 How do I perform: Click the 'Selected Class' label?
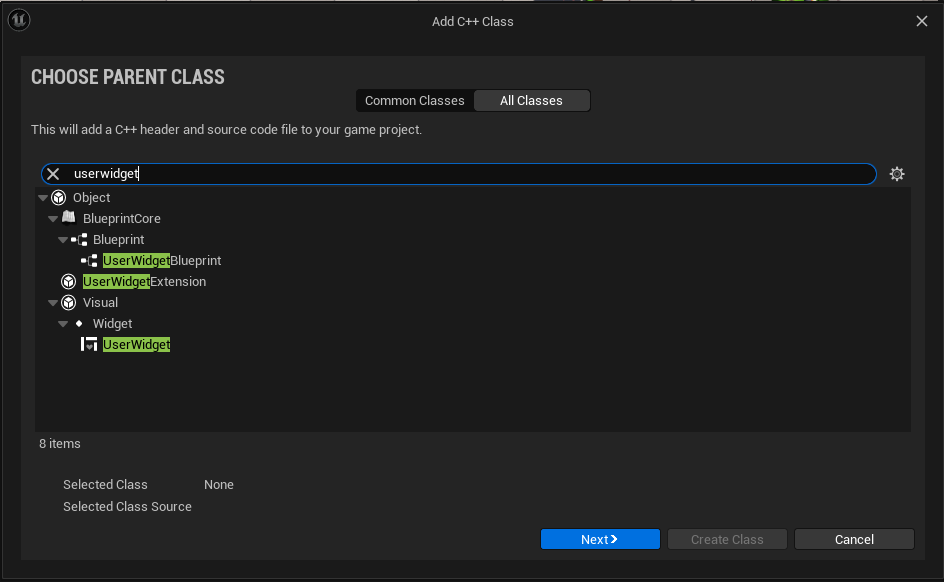point(105,484)
